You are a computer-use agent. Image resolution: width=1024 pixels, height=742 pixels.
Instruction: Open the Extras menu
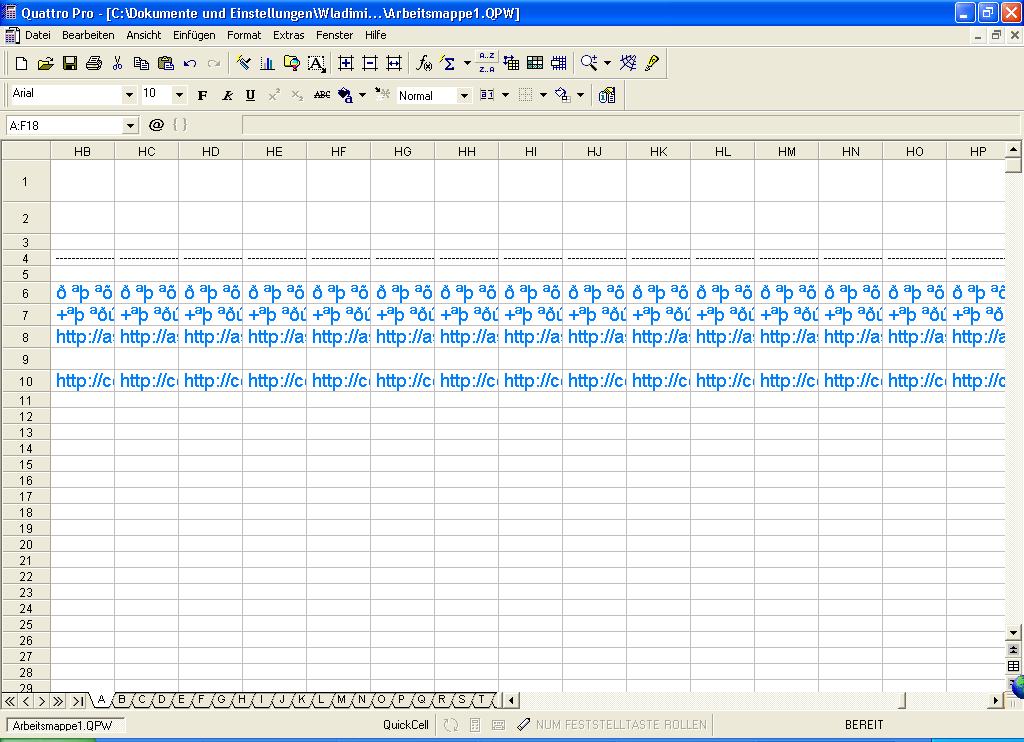point(289,35)
